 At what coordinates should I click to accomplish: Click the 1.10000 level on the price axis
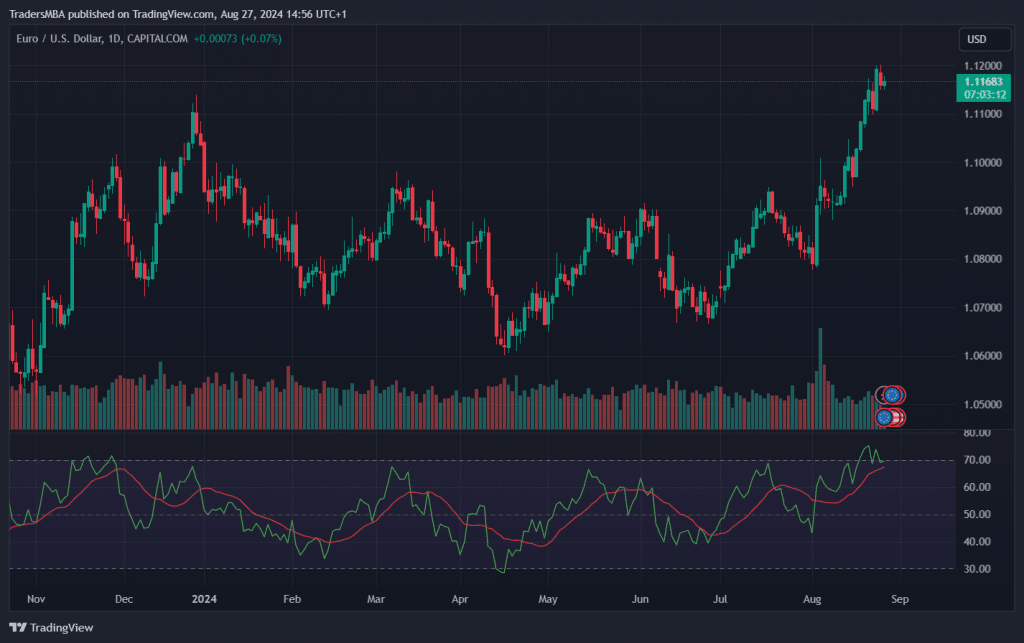click(x=982, y=162)
